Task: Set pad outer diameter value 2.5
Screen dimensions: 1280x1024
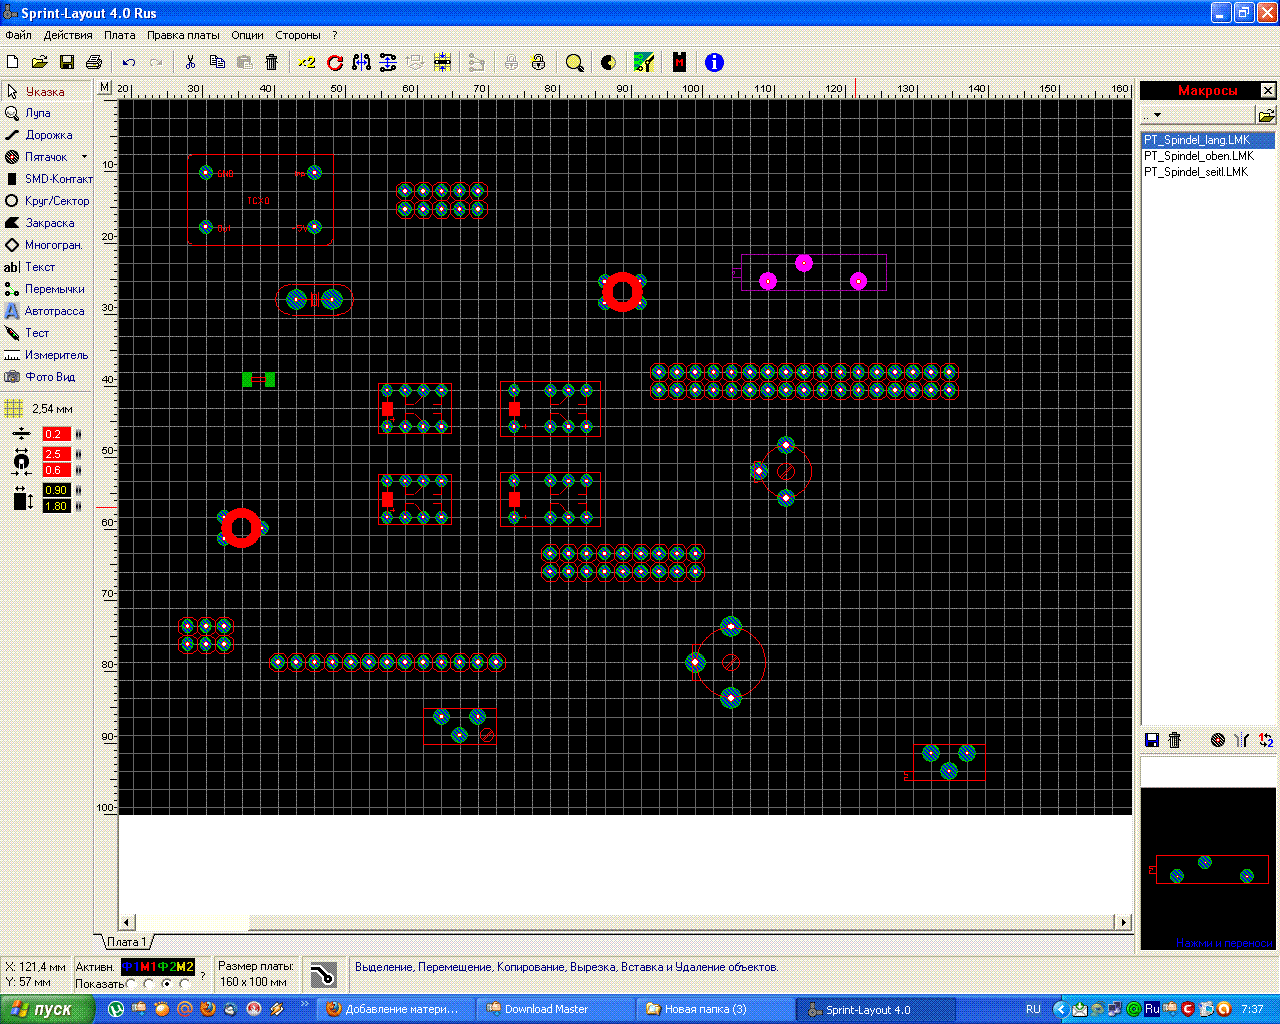Action: coord(56,454)
